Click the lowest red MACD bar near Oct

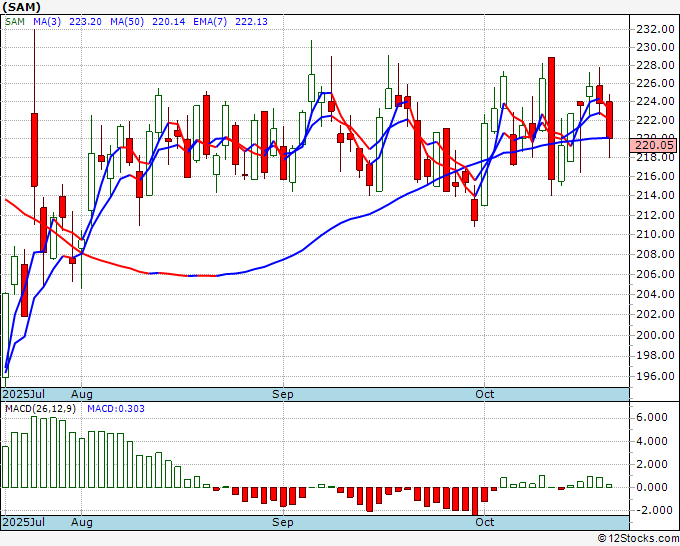pyautogui.click(x=475, y=502)
